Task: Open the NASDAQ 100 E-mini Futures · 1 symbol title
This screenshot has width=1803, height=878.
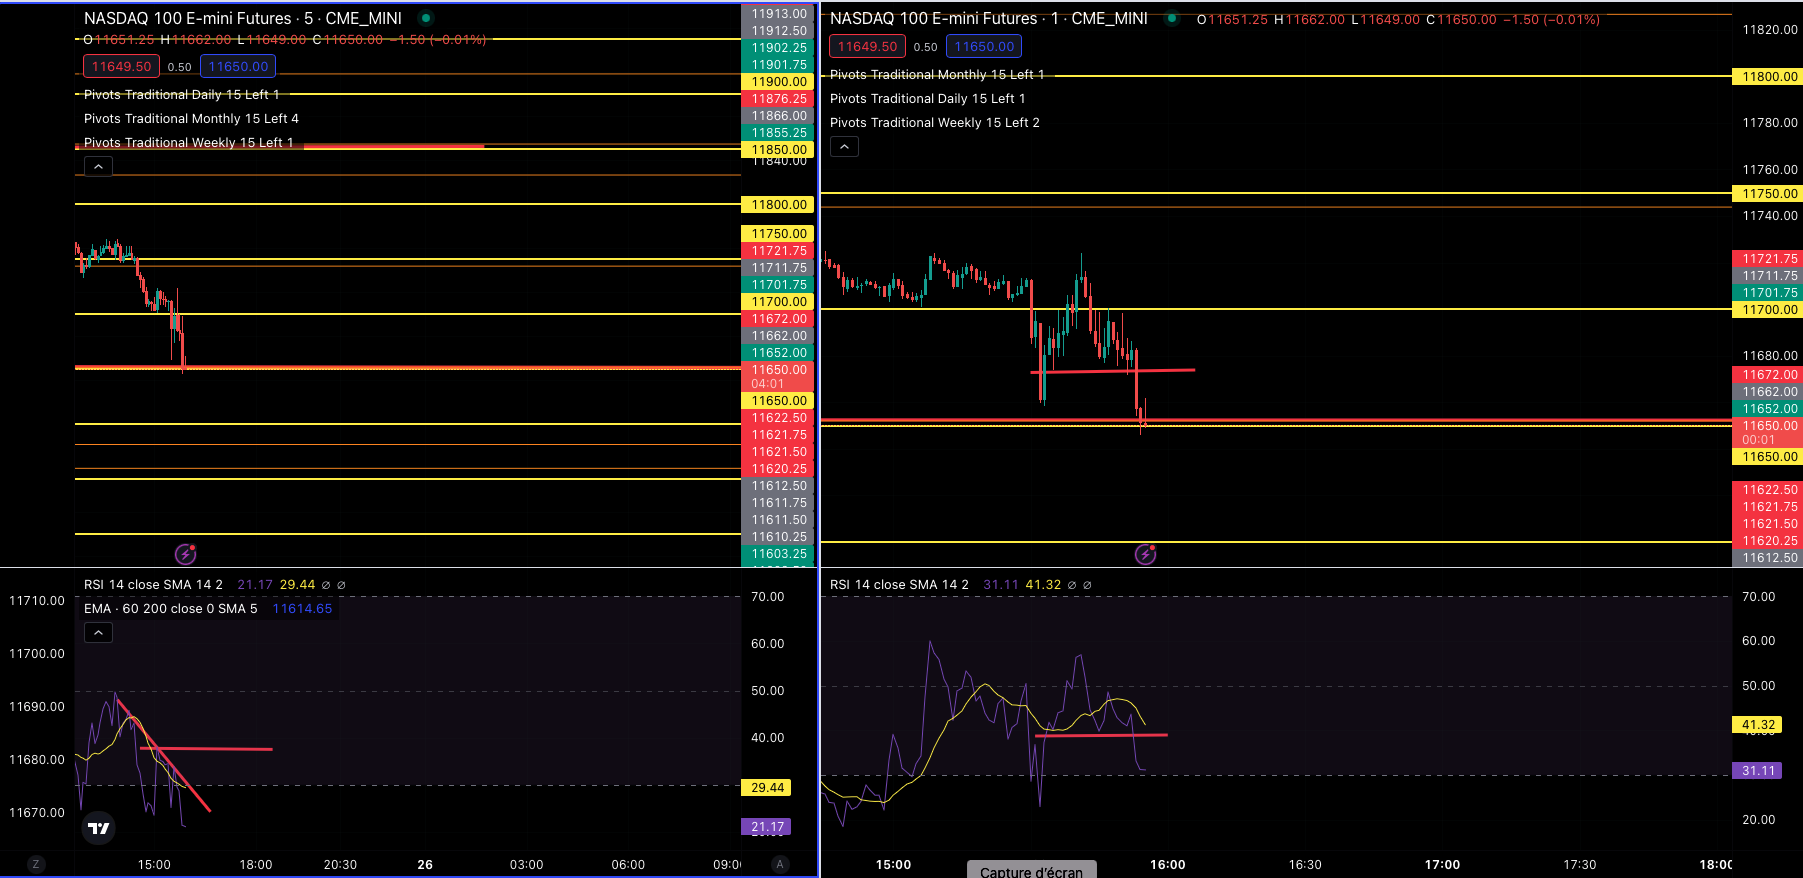Action: tap(989, 18)
